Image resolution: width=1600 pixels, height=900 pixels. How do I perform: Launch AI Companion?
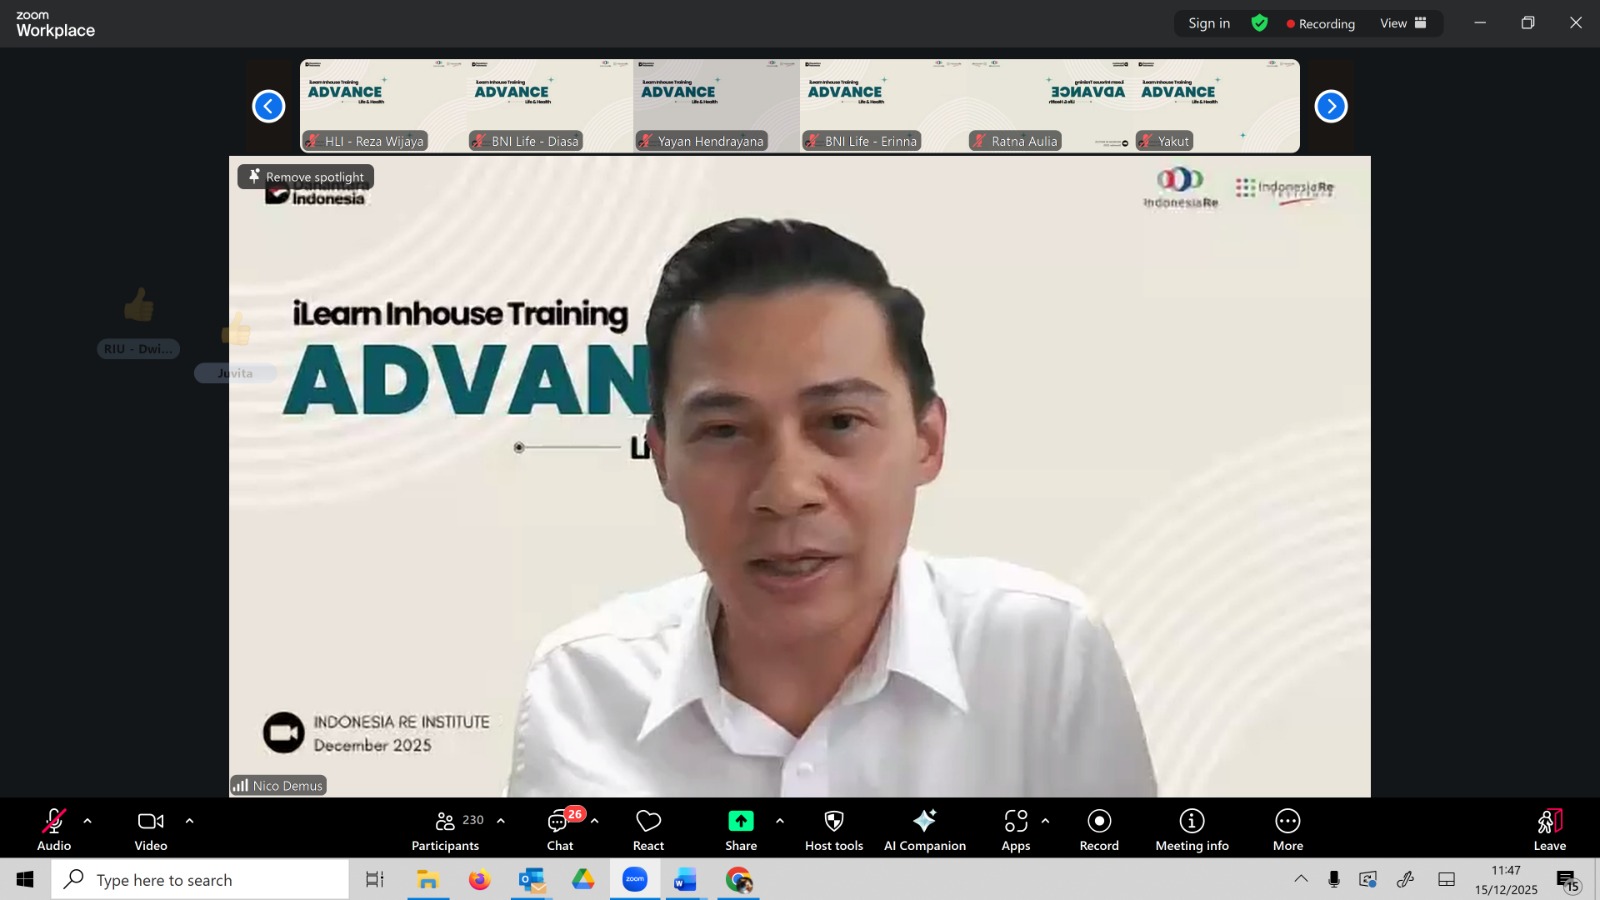924,830
